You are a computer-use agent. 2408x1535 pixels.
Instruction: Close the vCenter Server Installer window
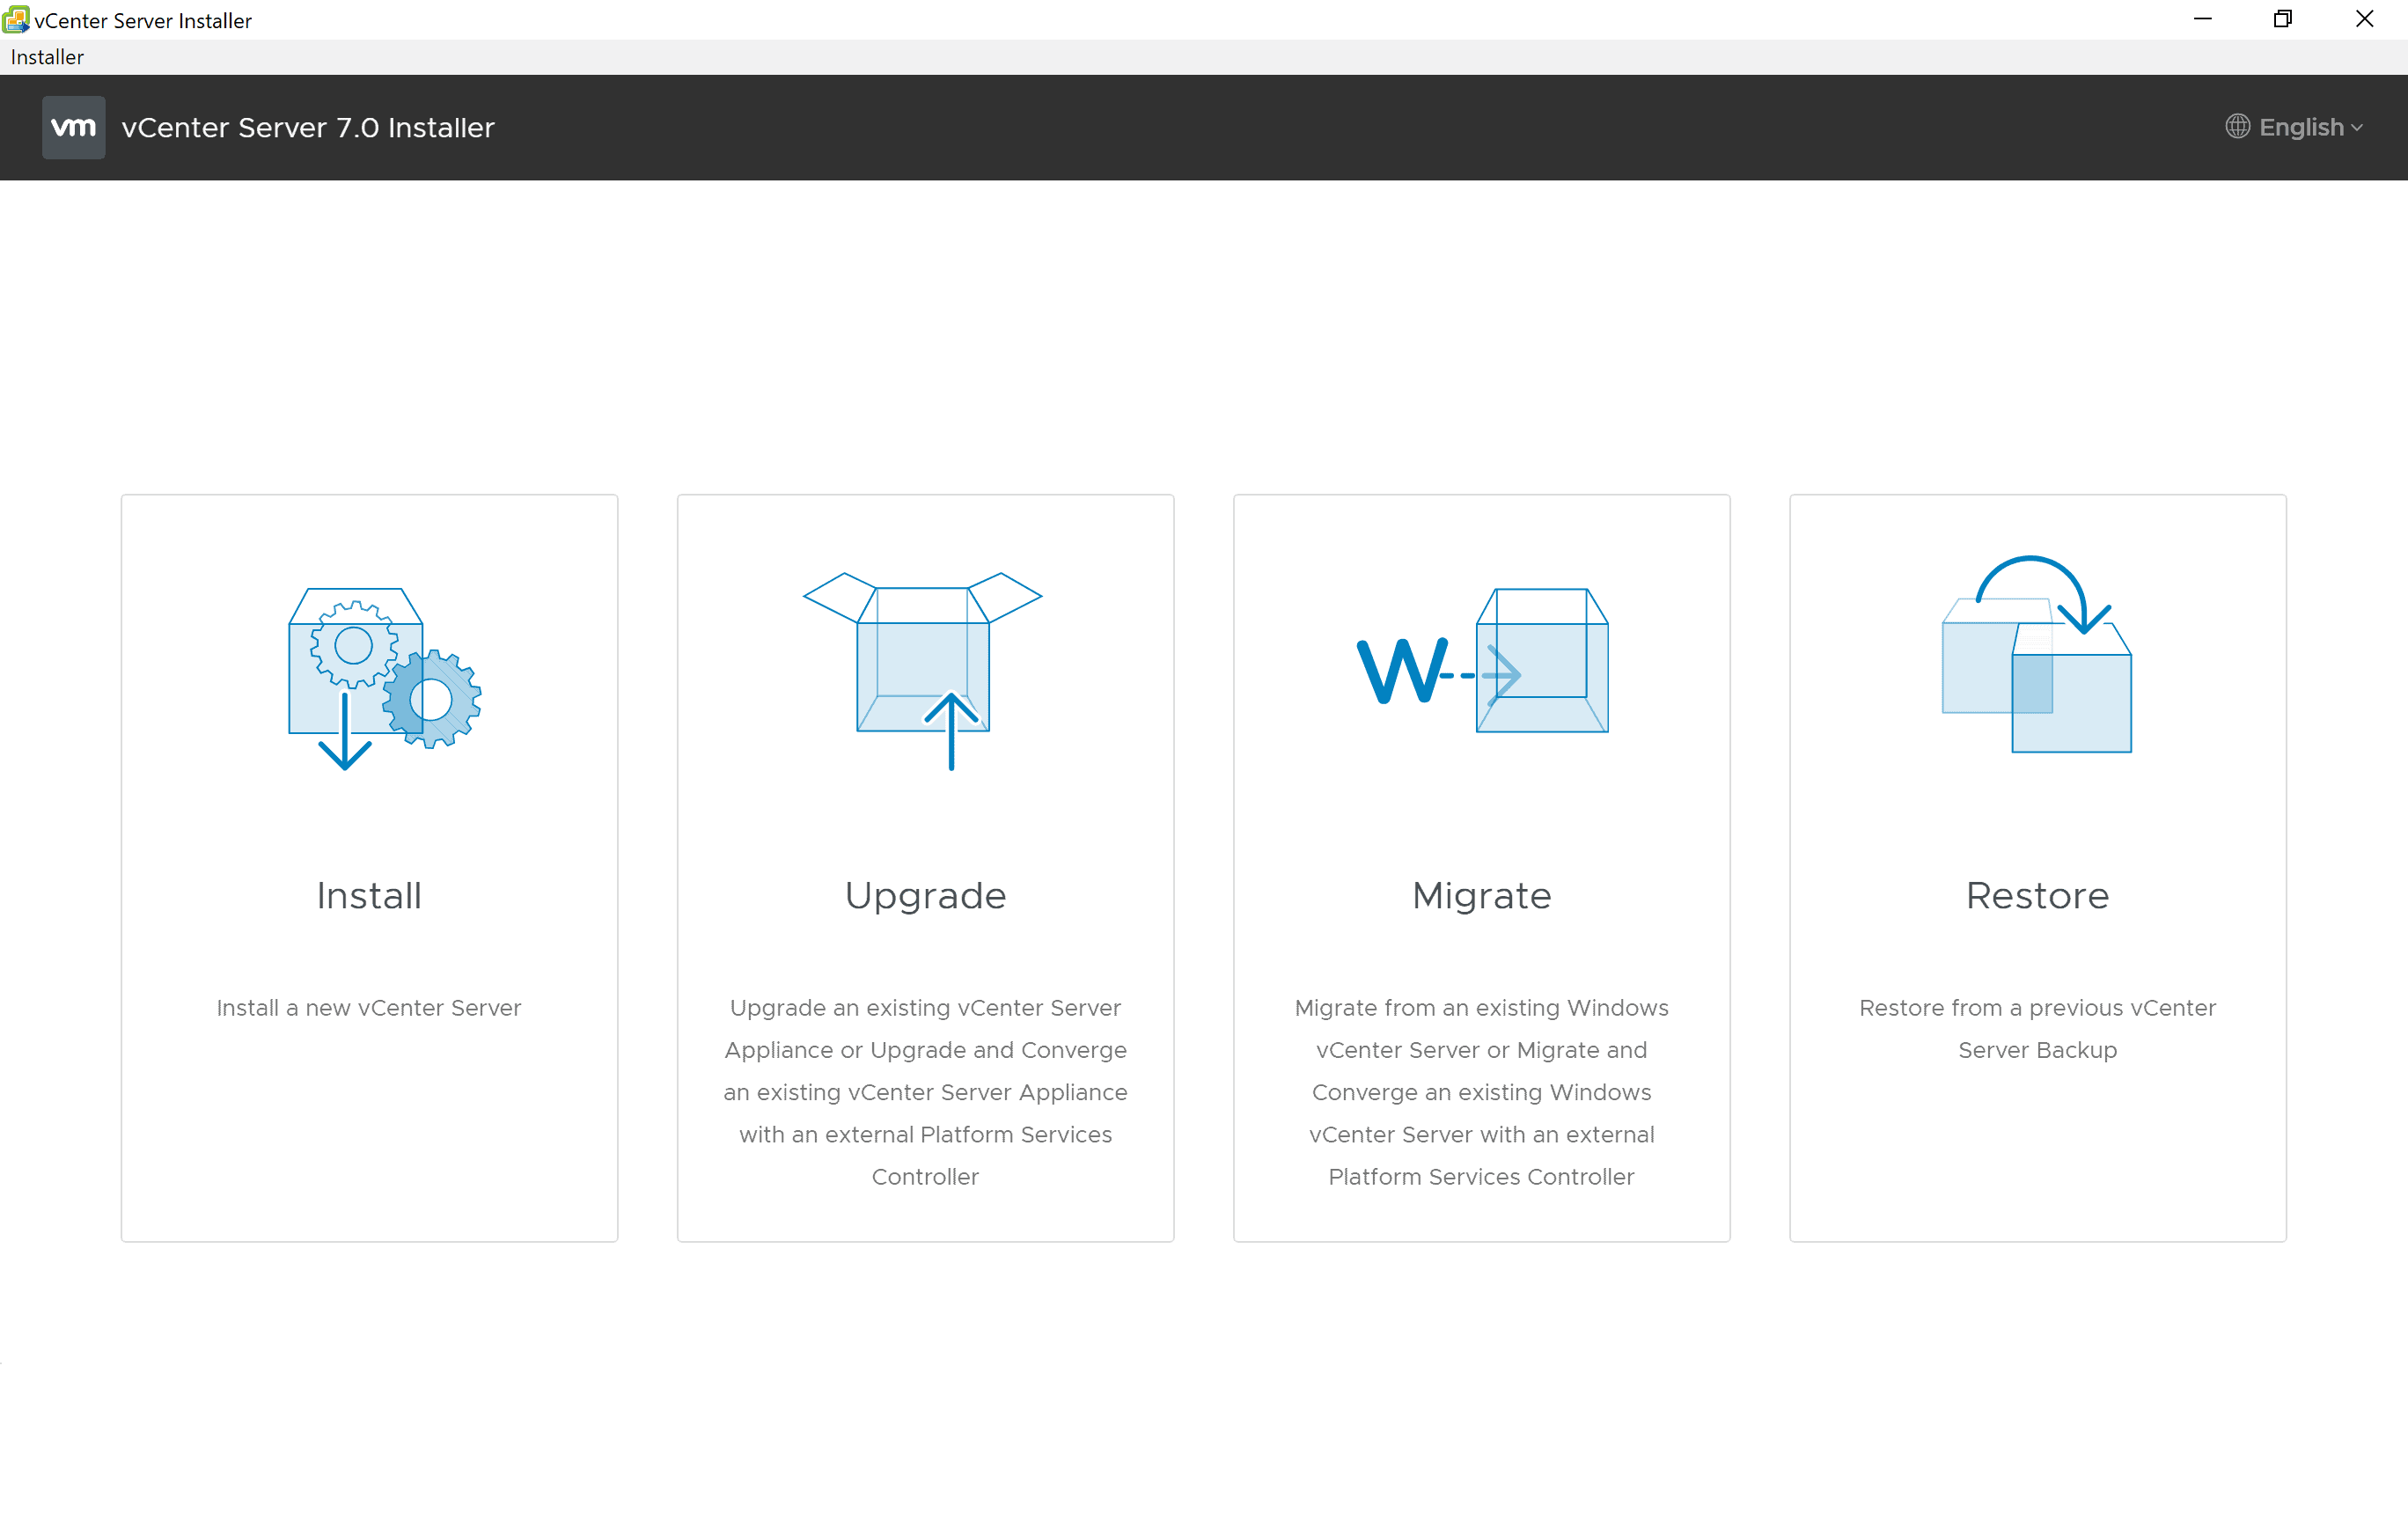click(2365, 19)
